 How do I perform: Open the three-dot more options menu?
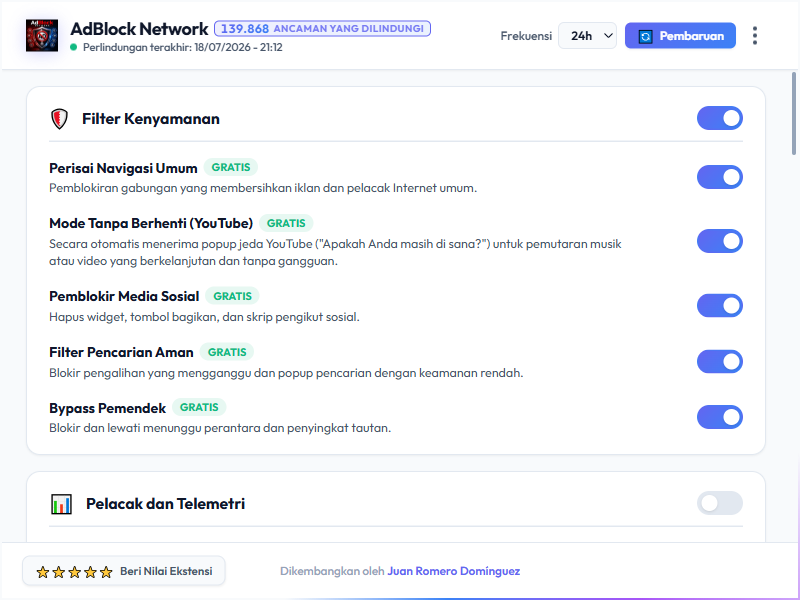click(x=755, y=36)
